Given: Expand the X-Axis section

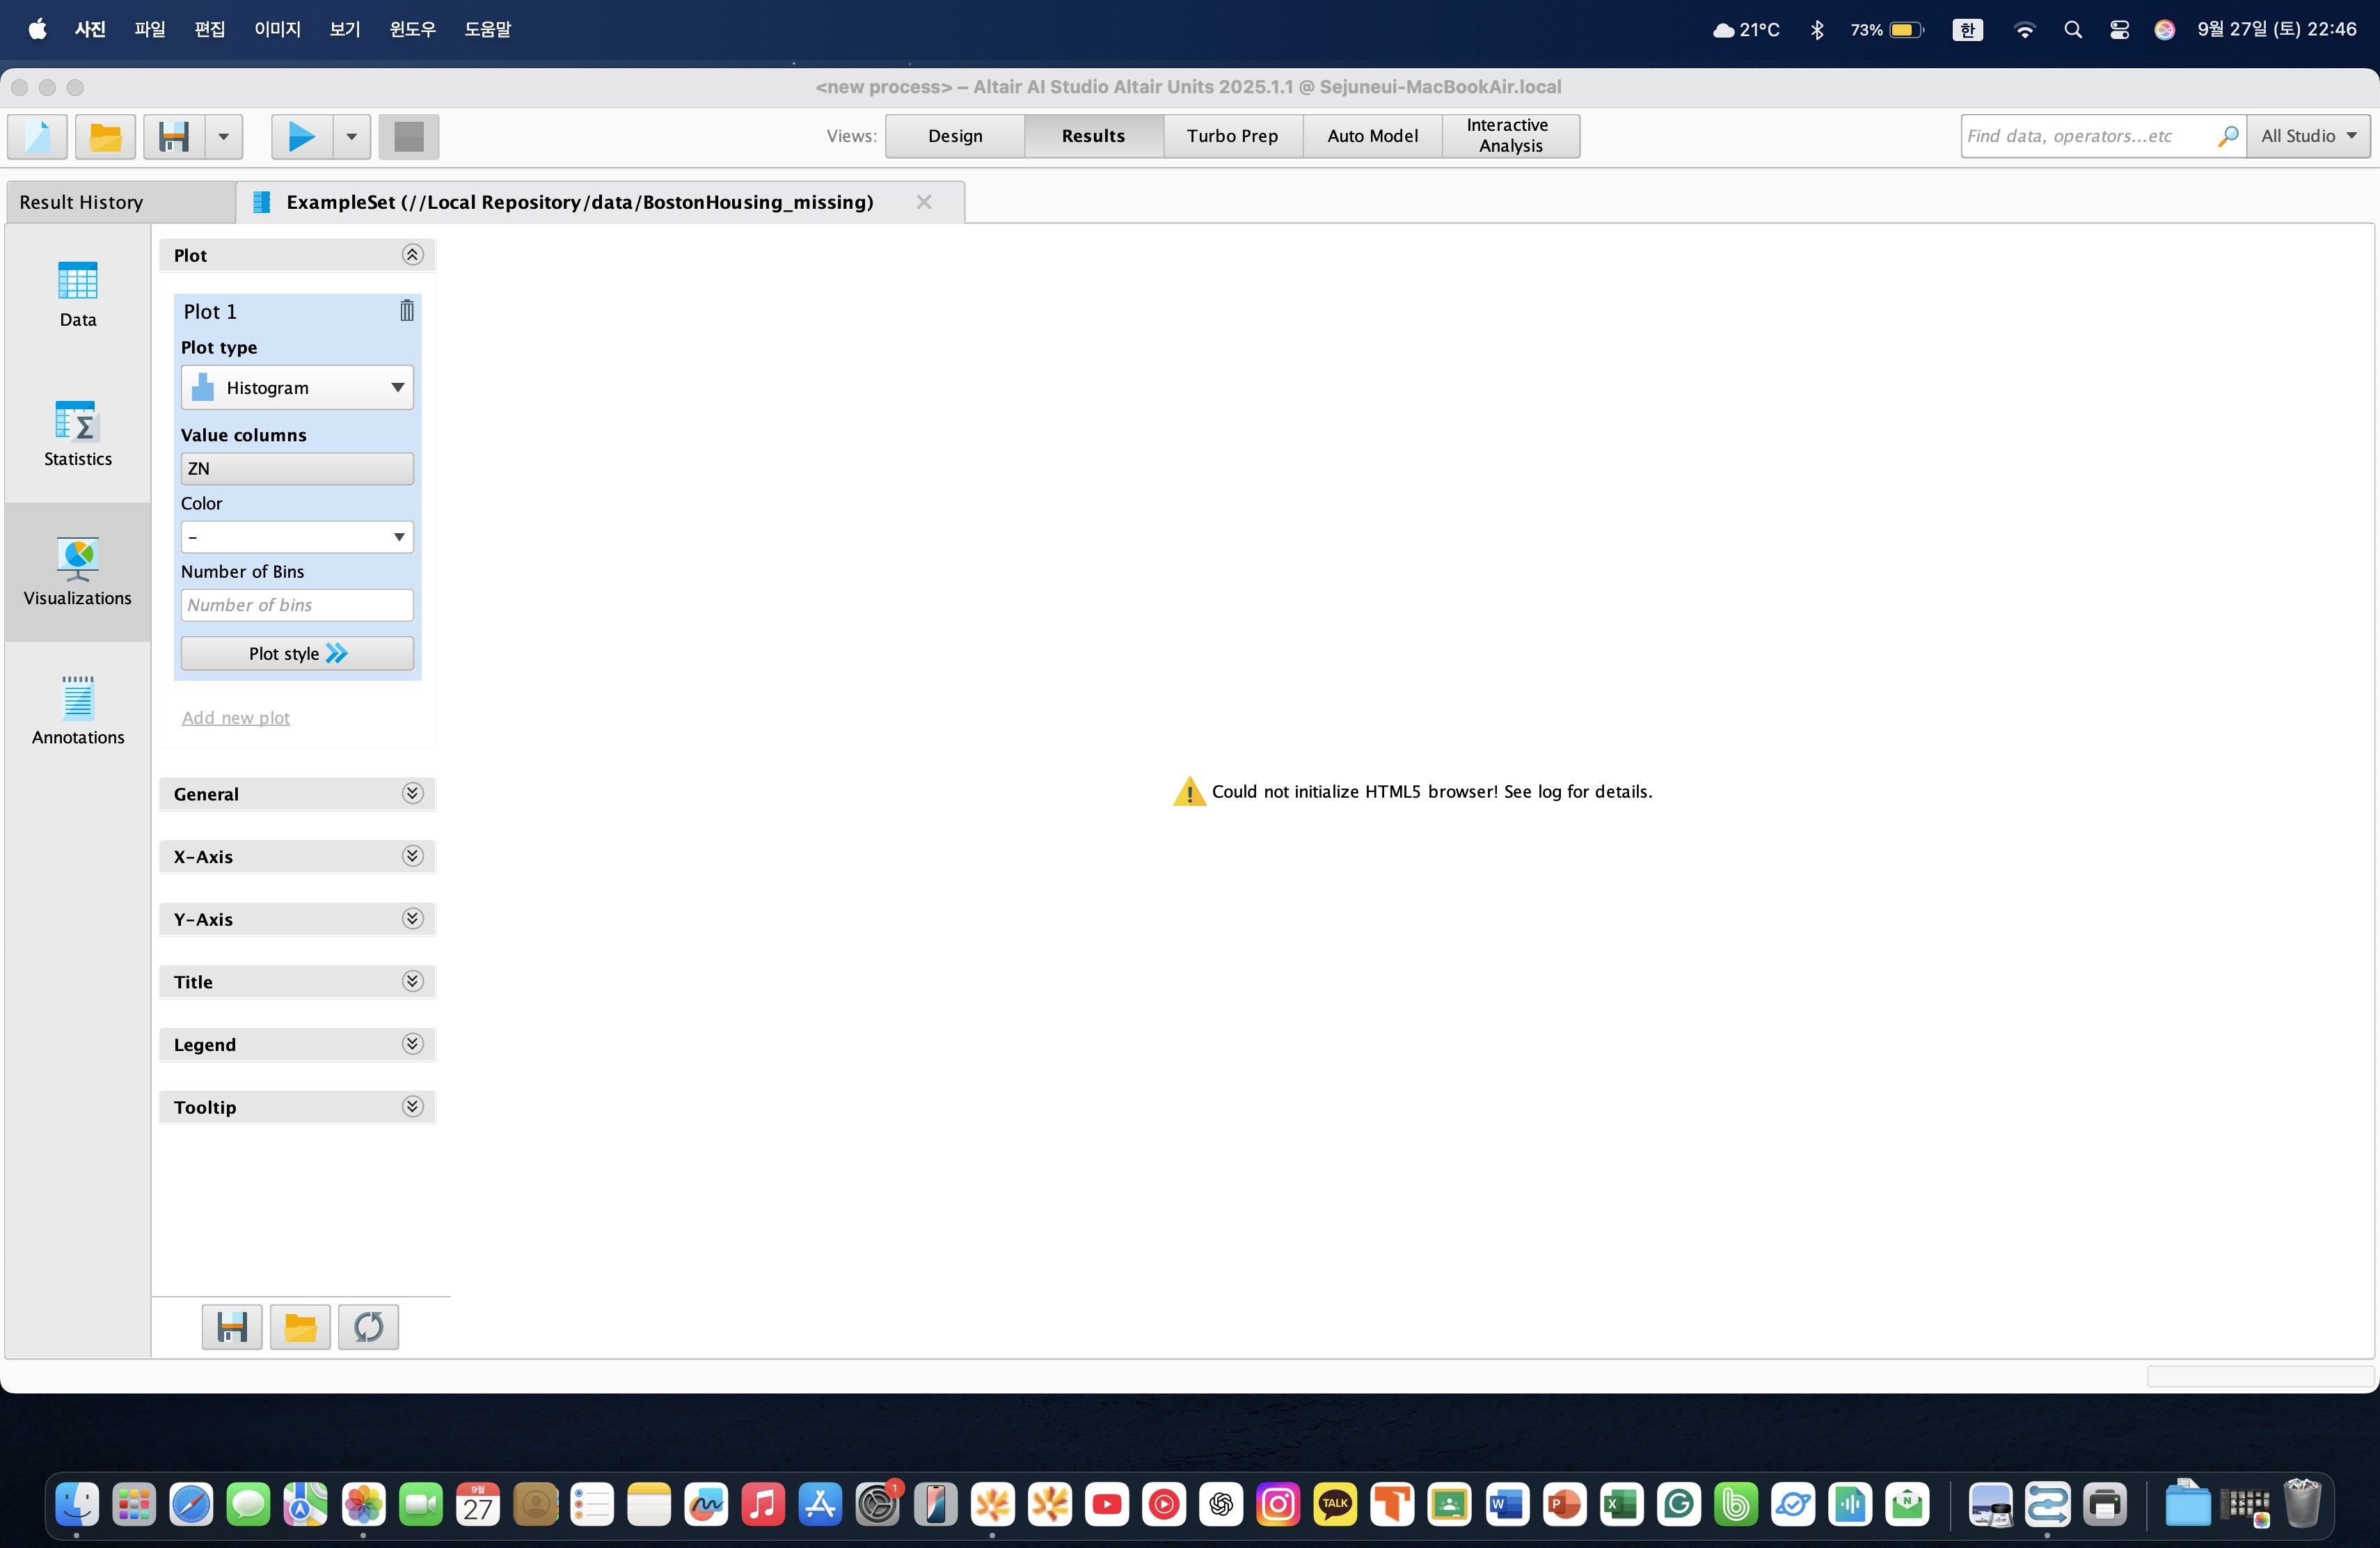Looking at the screenshot, I should click(412, 856).
